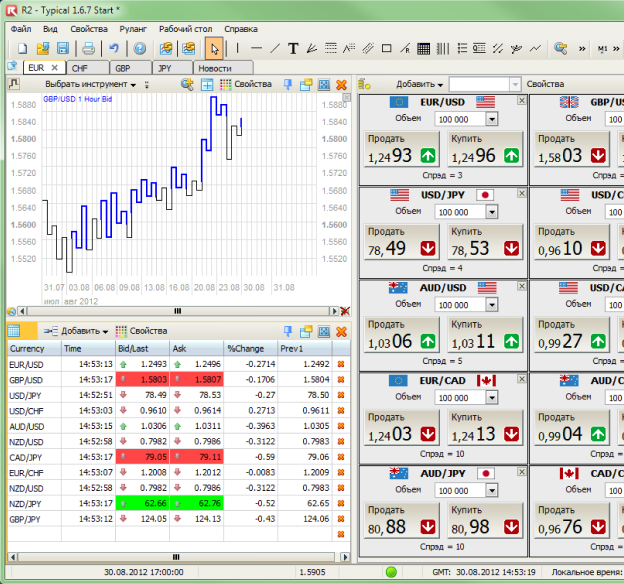
Task: Select the text label T tool
Action: (x=293, y=49)
